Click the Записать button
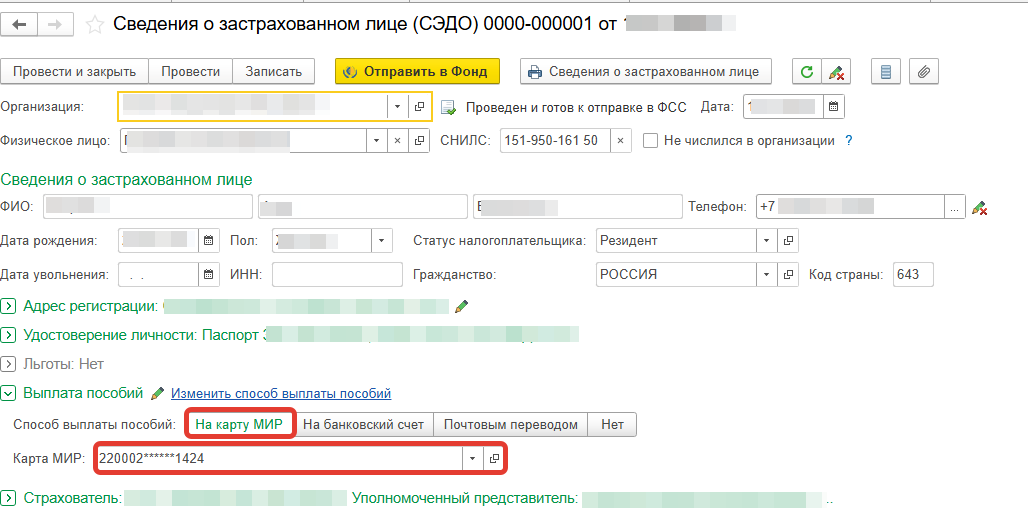 (x=273, y=71)
